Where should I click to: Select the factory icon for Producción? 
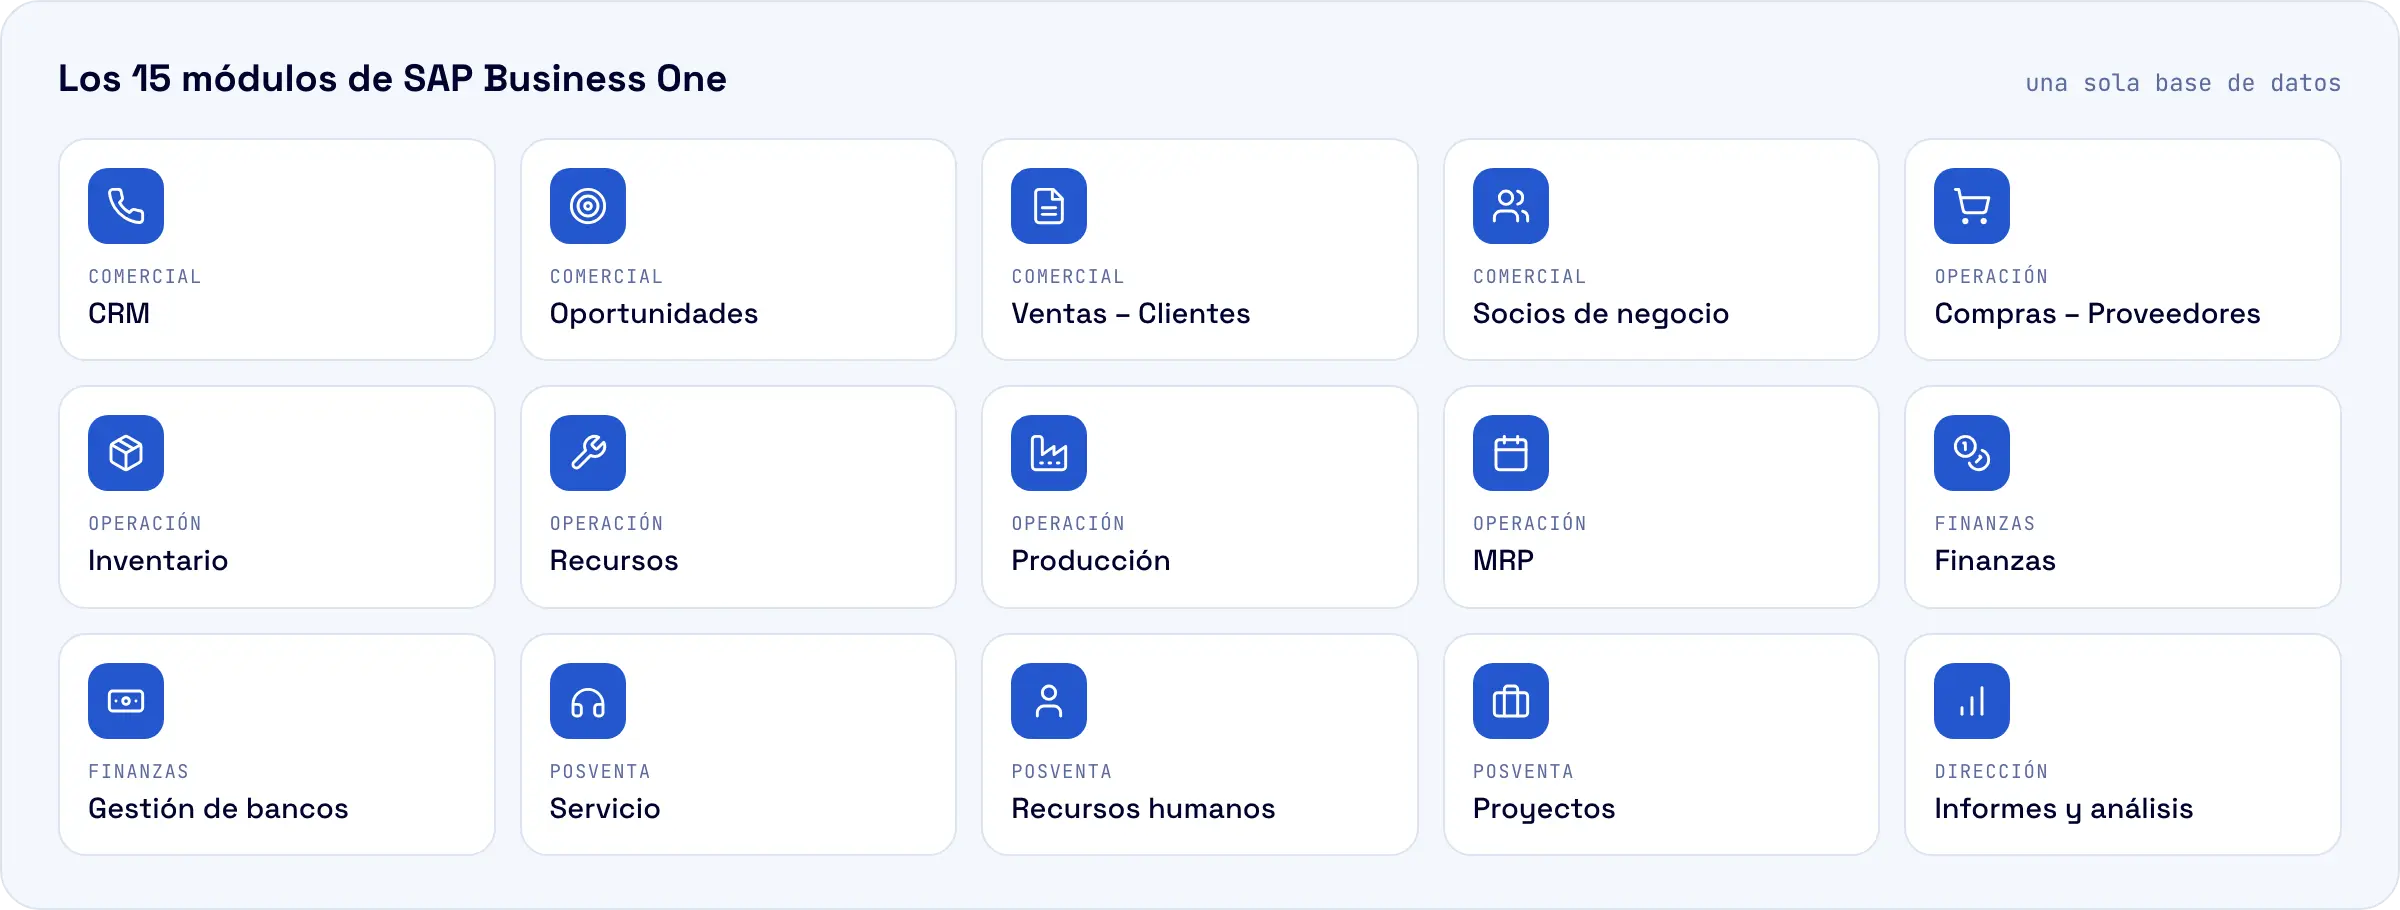point(1049,453)
